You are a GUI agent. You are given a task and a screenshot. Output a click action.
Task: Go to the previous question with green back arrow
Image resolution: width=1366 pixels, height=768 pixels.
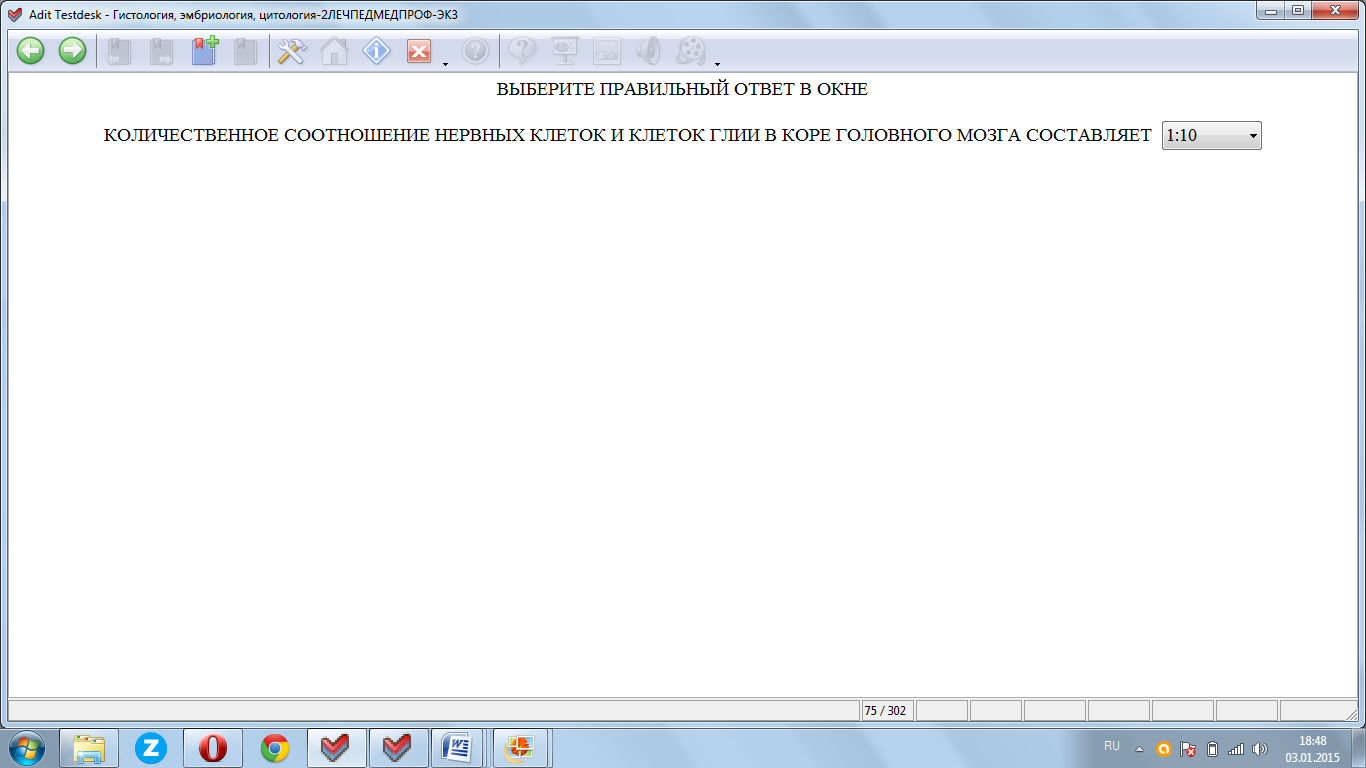[x=31, y=51]
